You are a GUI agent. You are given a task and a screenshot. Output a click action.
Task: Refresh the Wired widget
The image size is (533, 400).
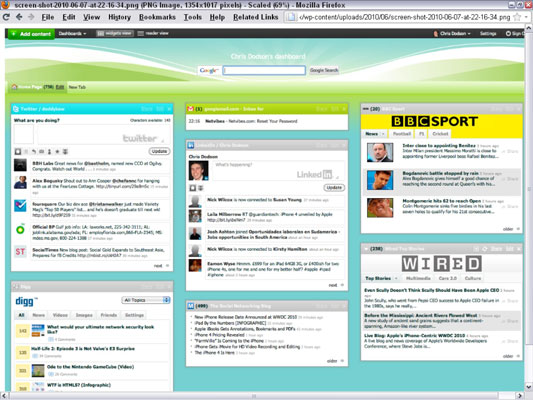pyautogui.click(x=484, y=249)
